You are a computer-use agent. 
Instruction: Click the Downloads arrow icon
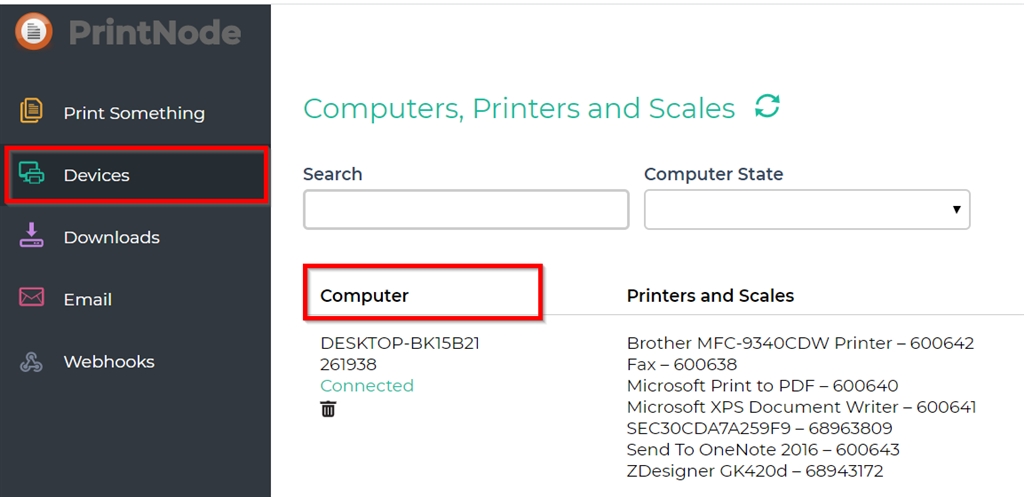[x=31, y=235]
